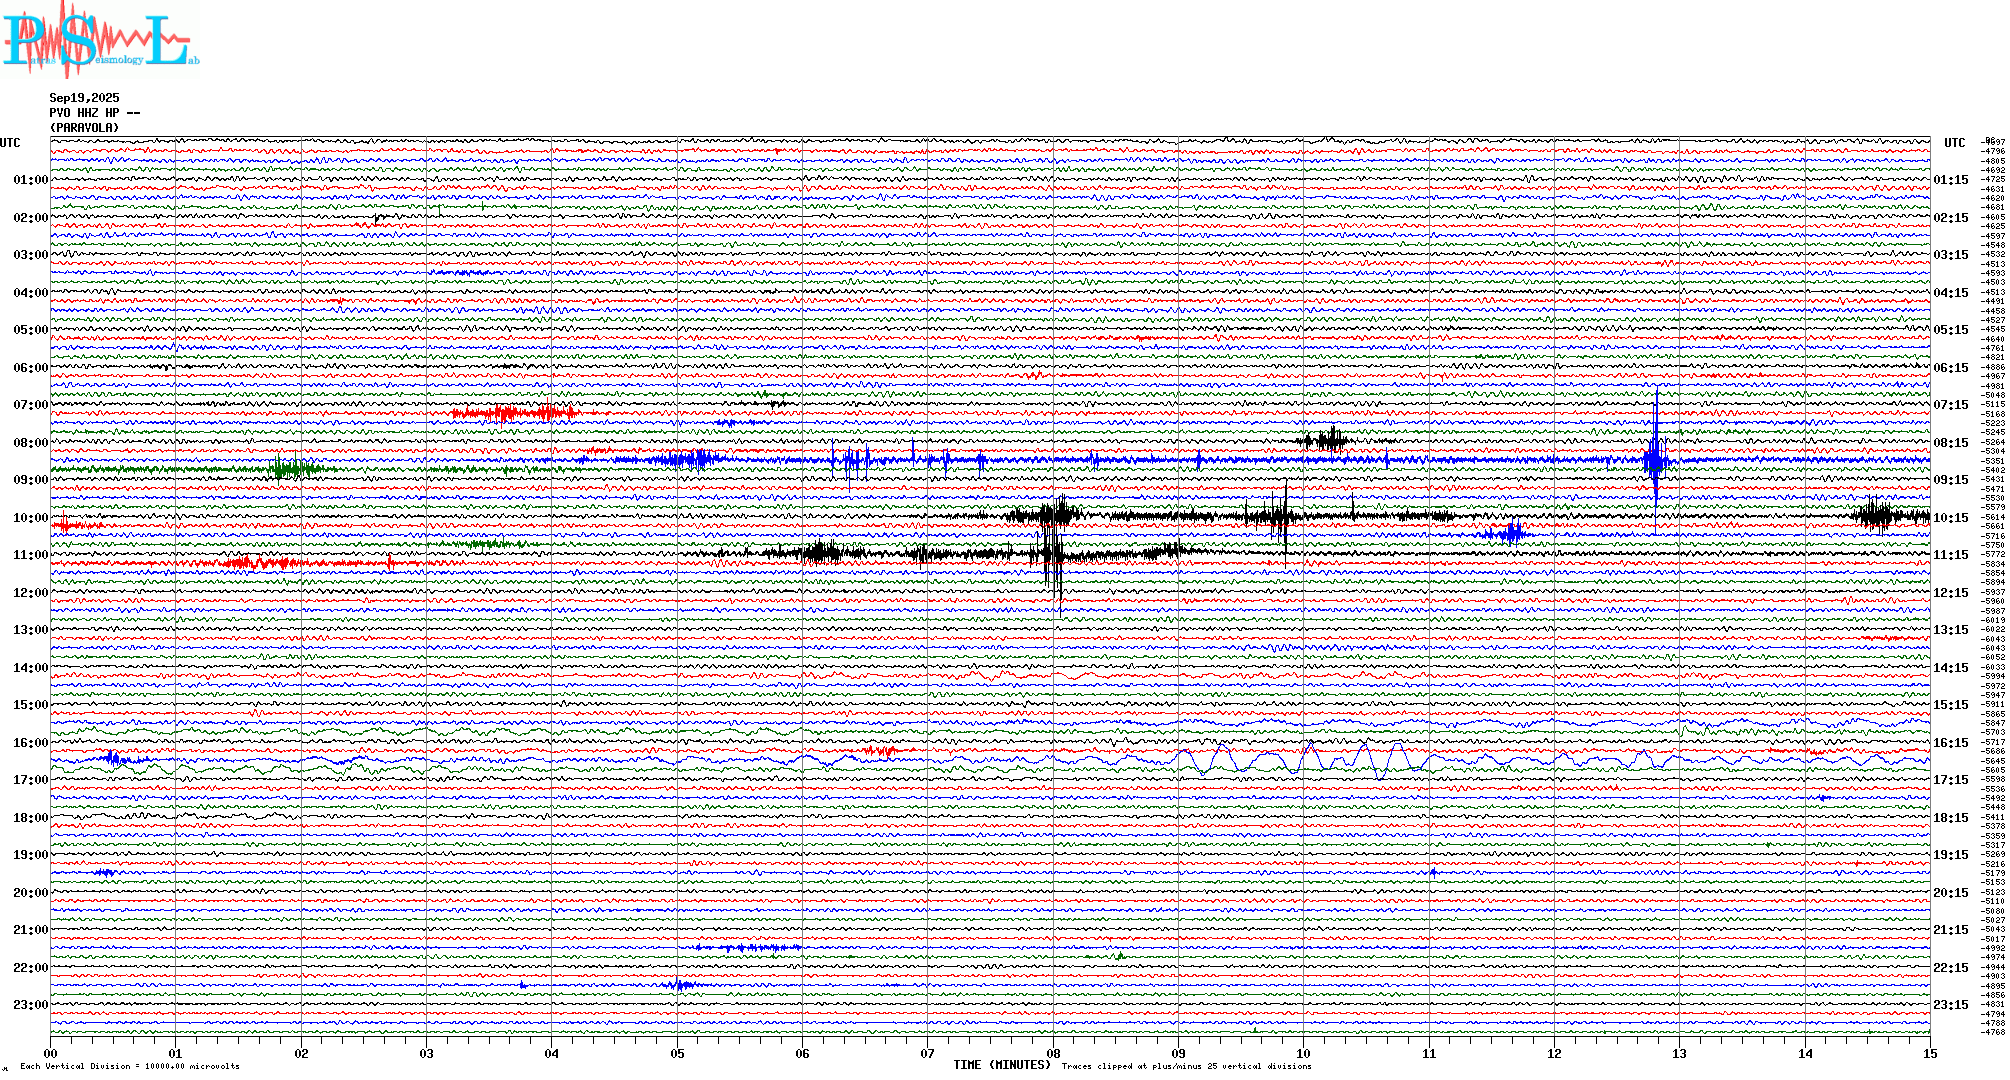Screen dimensions: 2010x1080
Task: Select the date text 'Sep19,2025'
Action: [84, 98]
